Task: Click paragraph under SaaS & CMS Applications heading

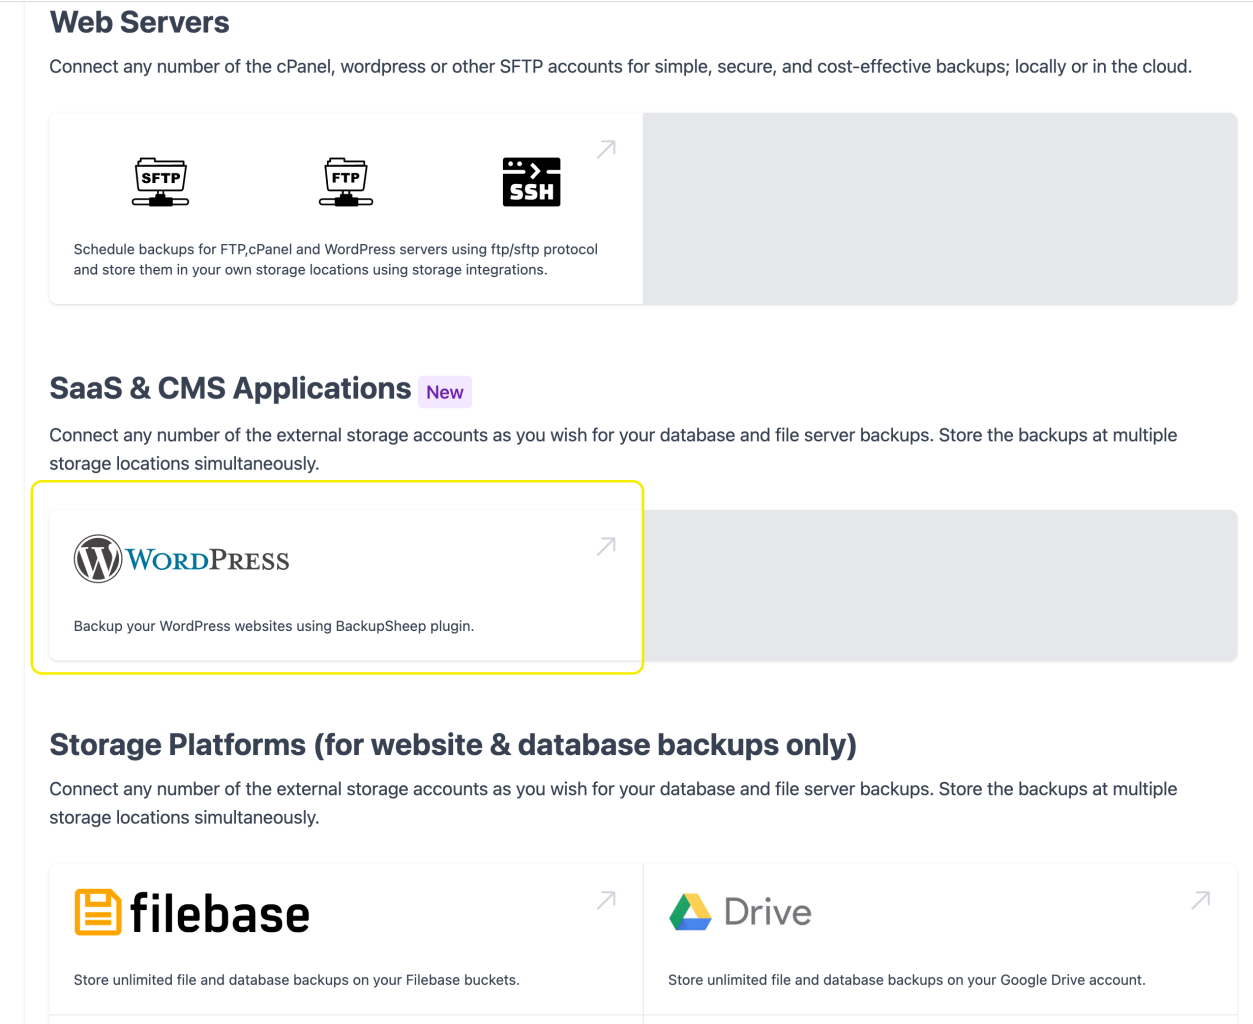Action: 614,449
